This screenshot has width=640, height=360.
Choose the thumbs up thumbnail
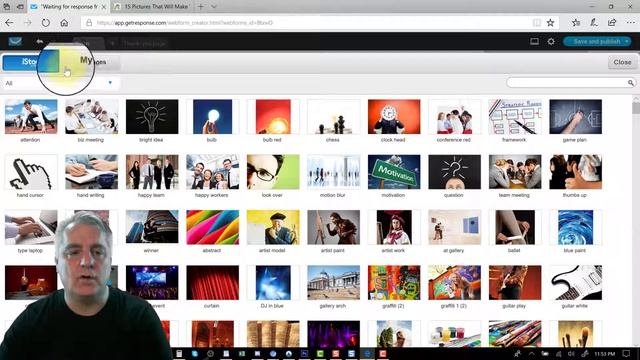576,172
